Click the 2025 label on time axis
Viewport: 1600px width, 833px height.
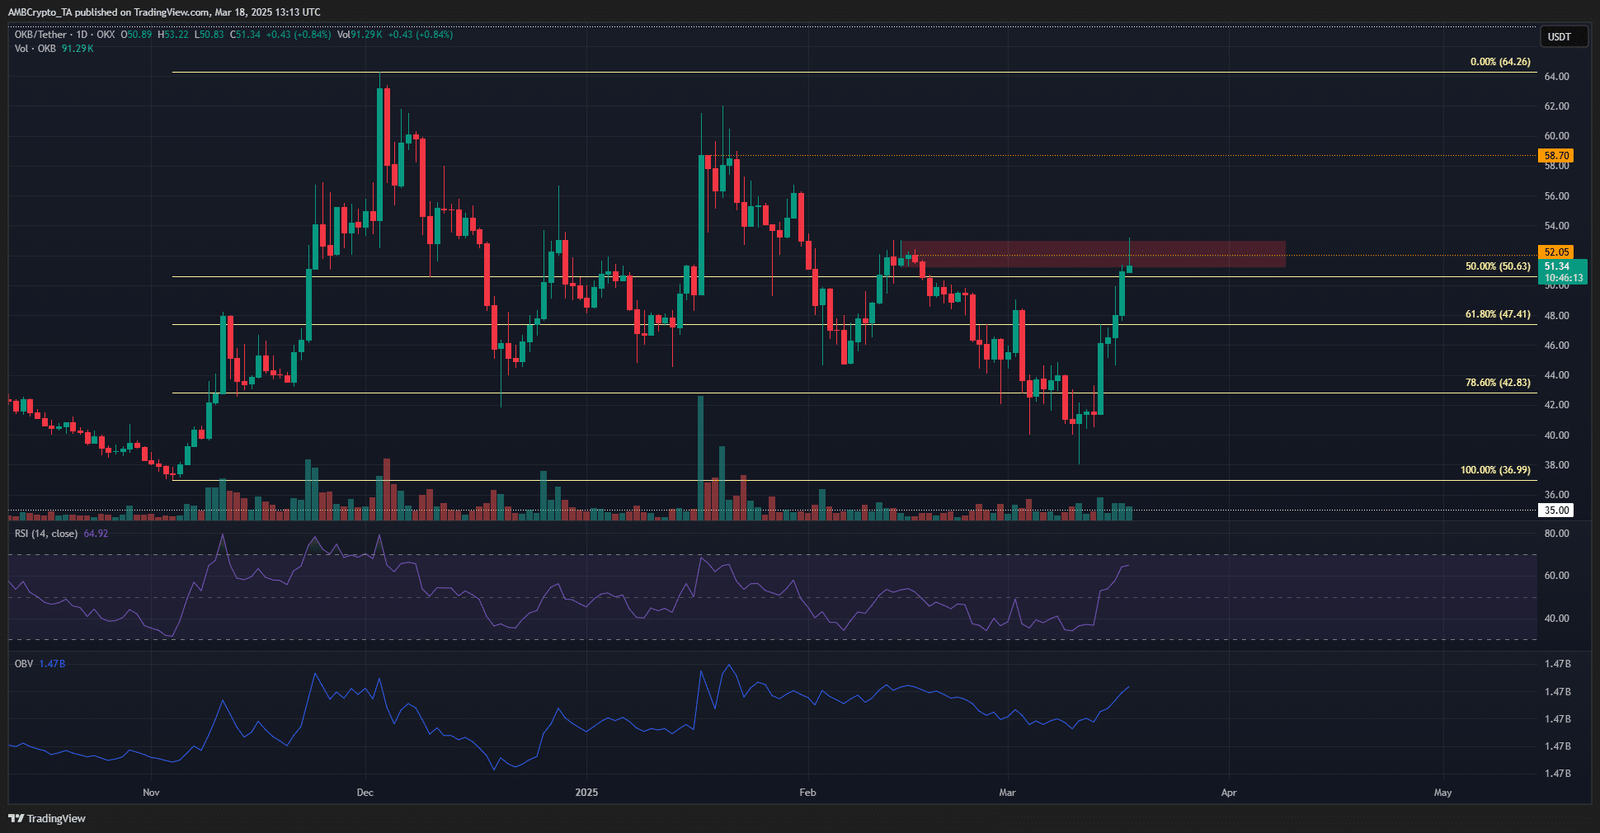click(x=586, y=793)
